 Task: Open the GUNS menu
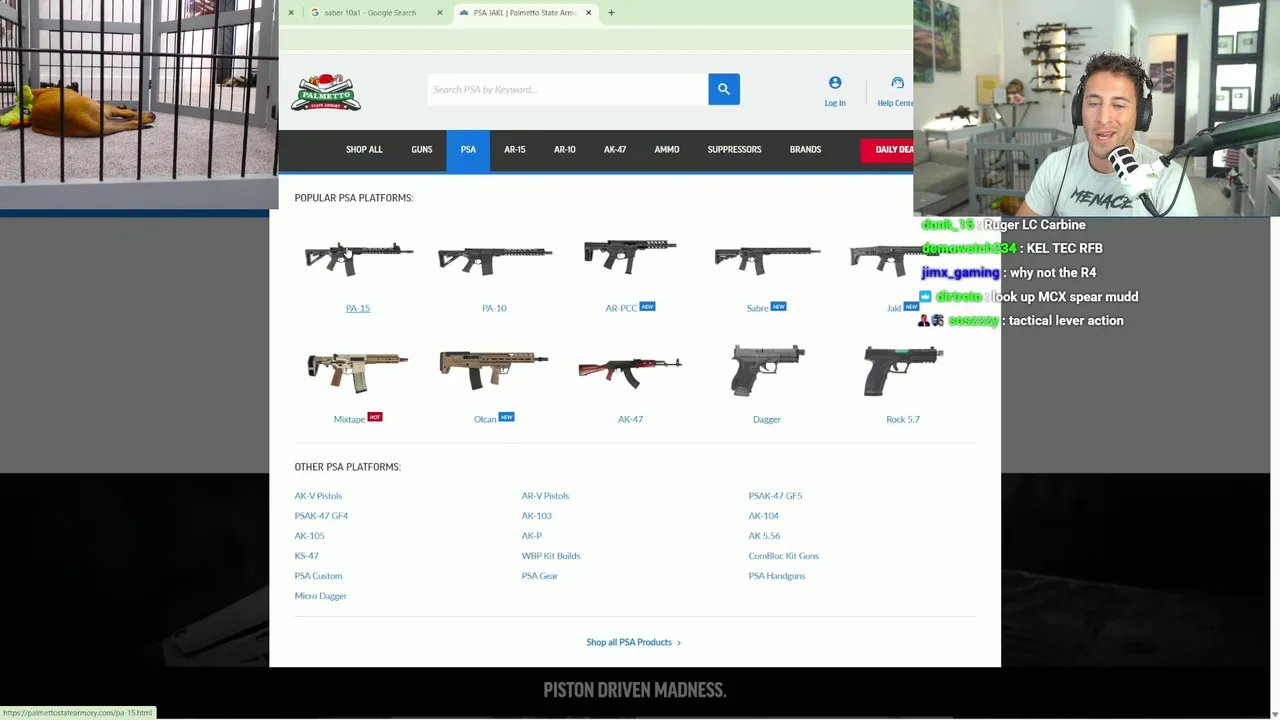coord(422,149)
